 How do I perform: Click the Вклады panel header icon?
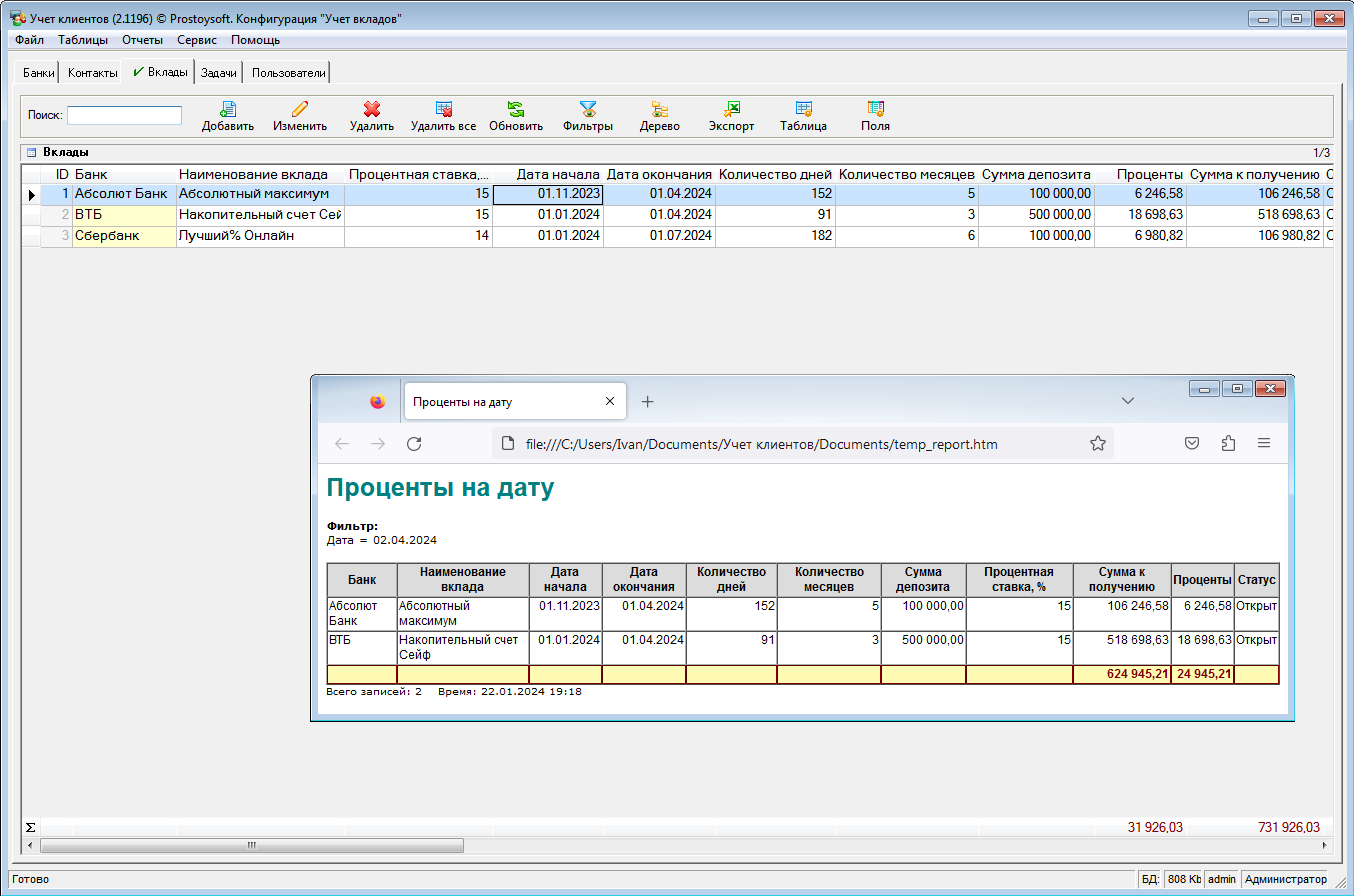pos(31,153)
